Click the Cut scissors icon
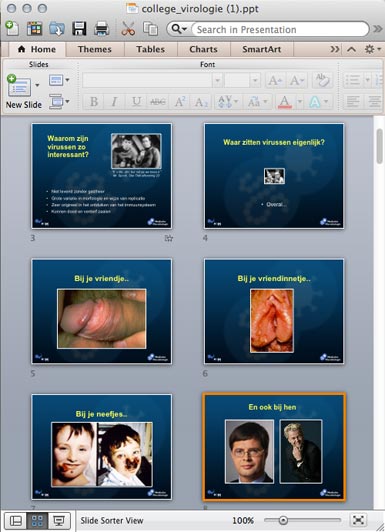This screenshot has height=532, width=385. coord(128,29)
